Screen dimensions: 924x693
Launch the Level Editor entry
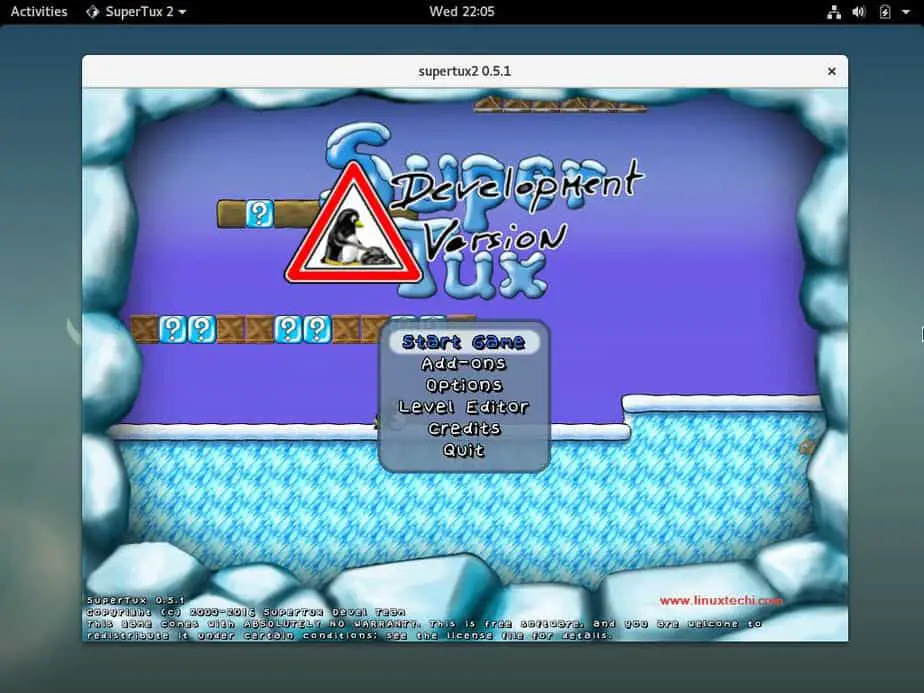(464, 407)
